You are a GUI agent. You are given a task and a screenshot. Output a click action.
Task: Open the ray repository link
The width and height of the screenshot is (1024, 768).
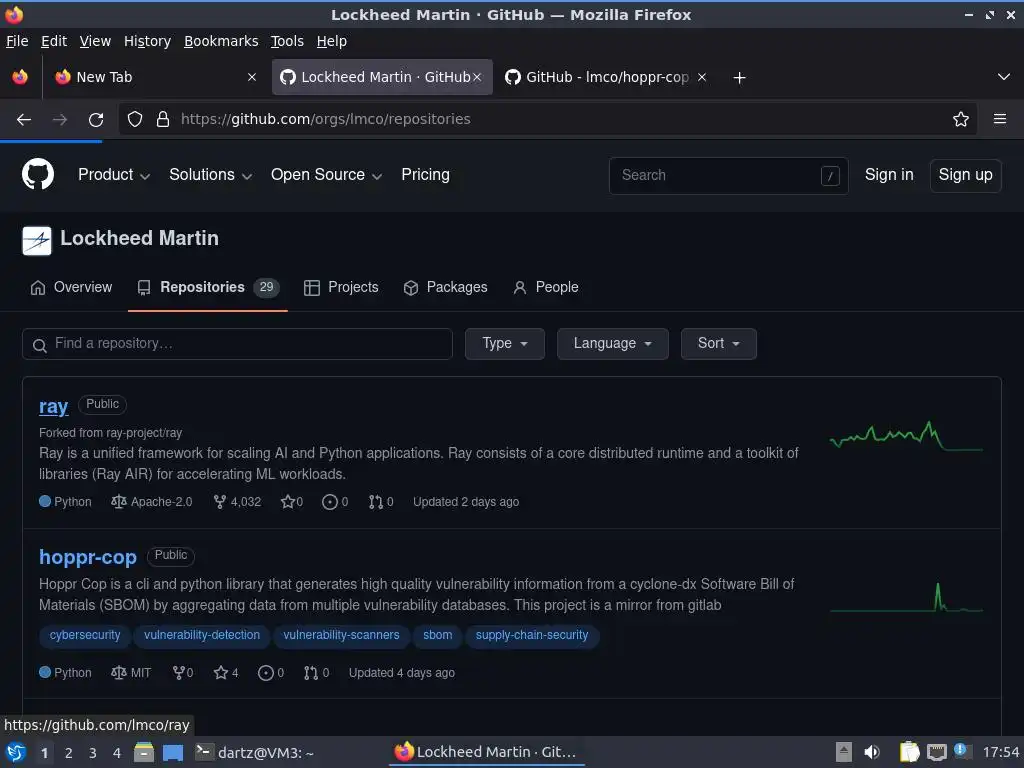[54, 406]
